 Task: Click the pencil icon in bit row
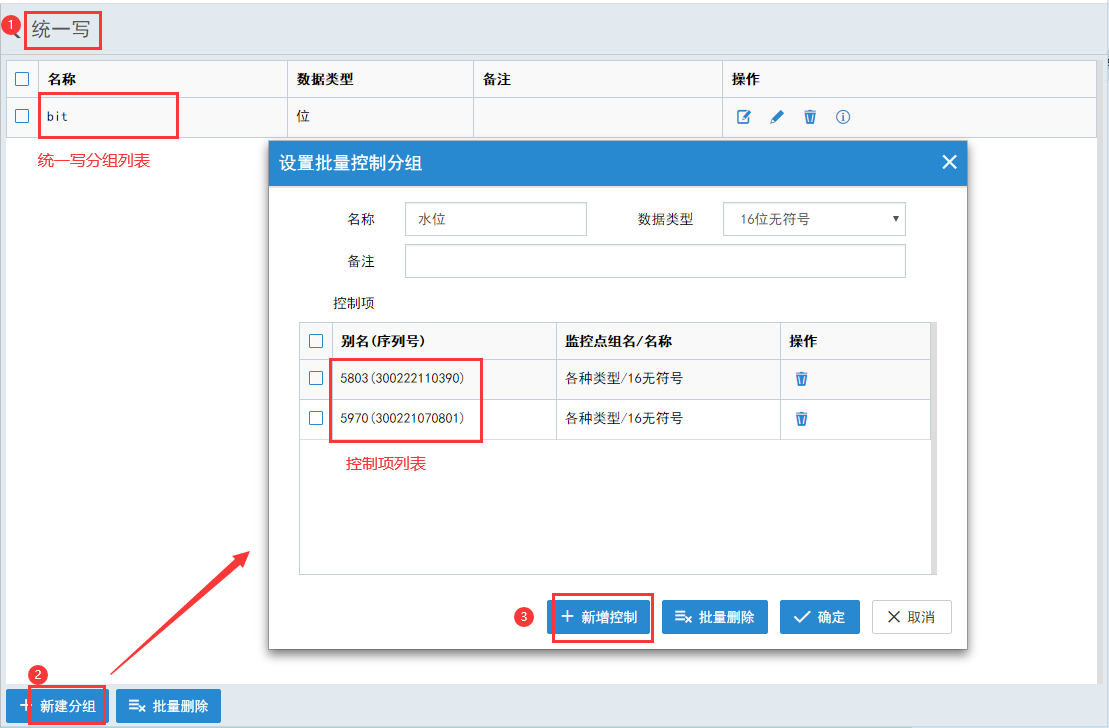776,117
